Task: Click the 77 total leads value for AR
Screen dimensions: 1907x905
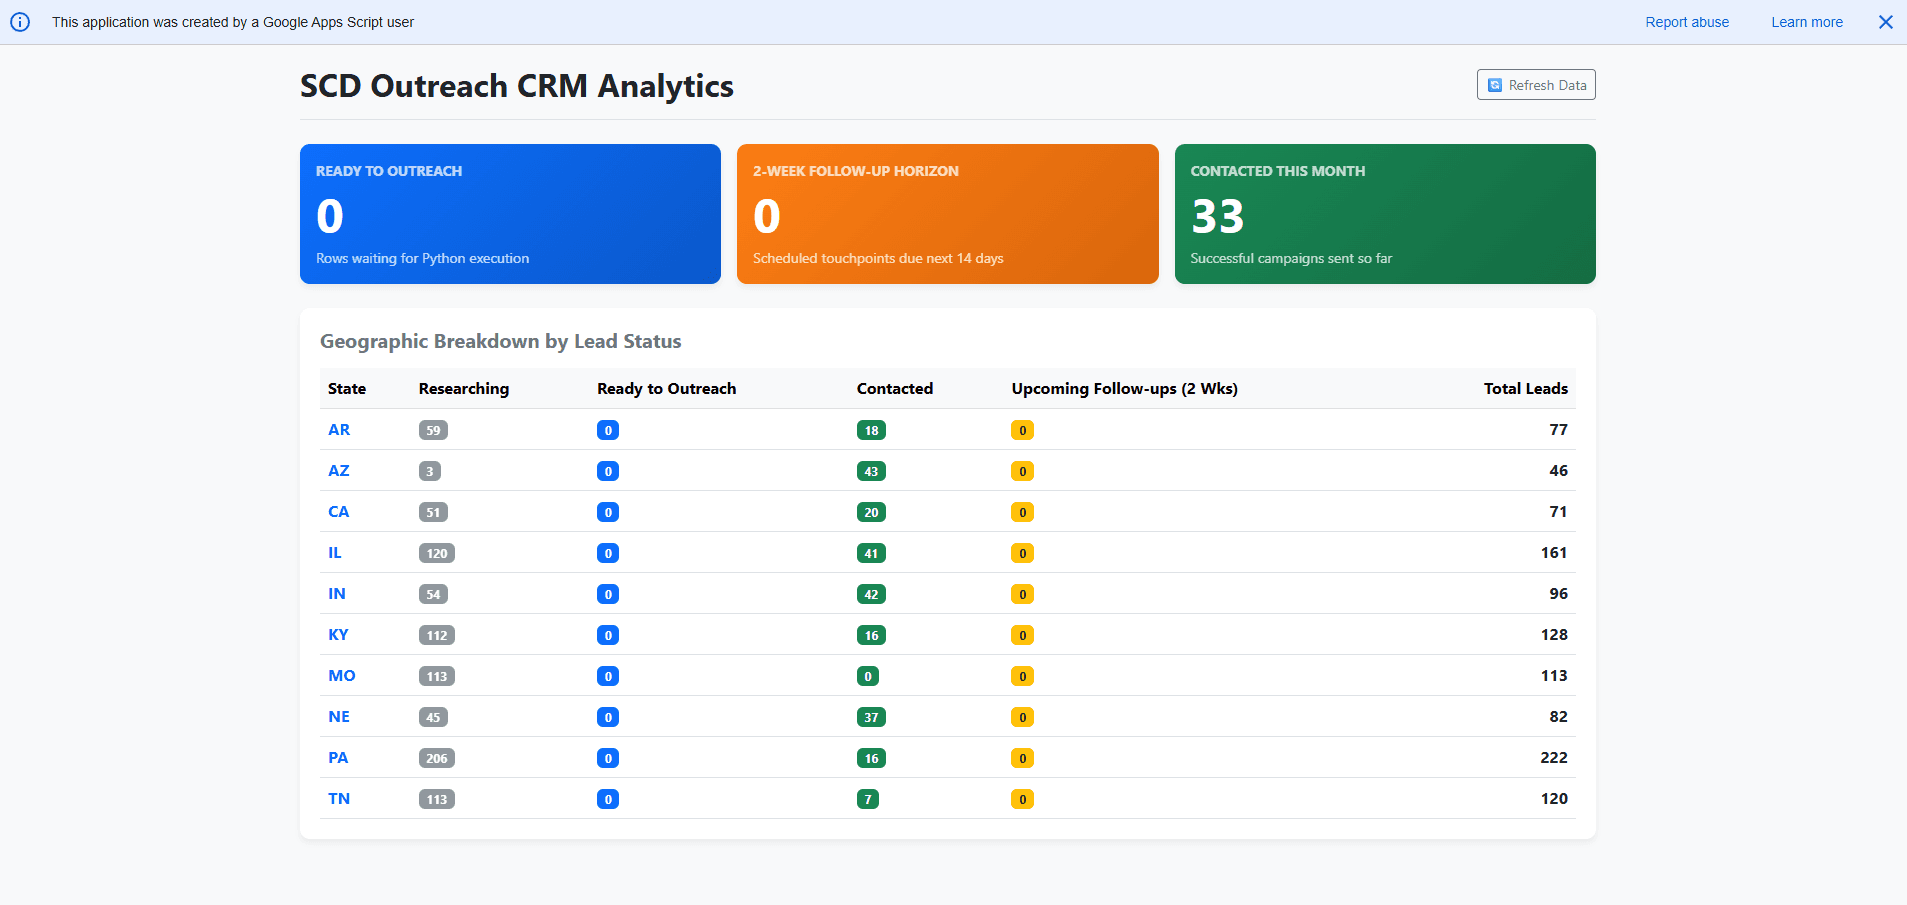Action: (1558, 430)
